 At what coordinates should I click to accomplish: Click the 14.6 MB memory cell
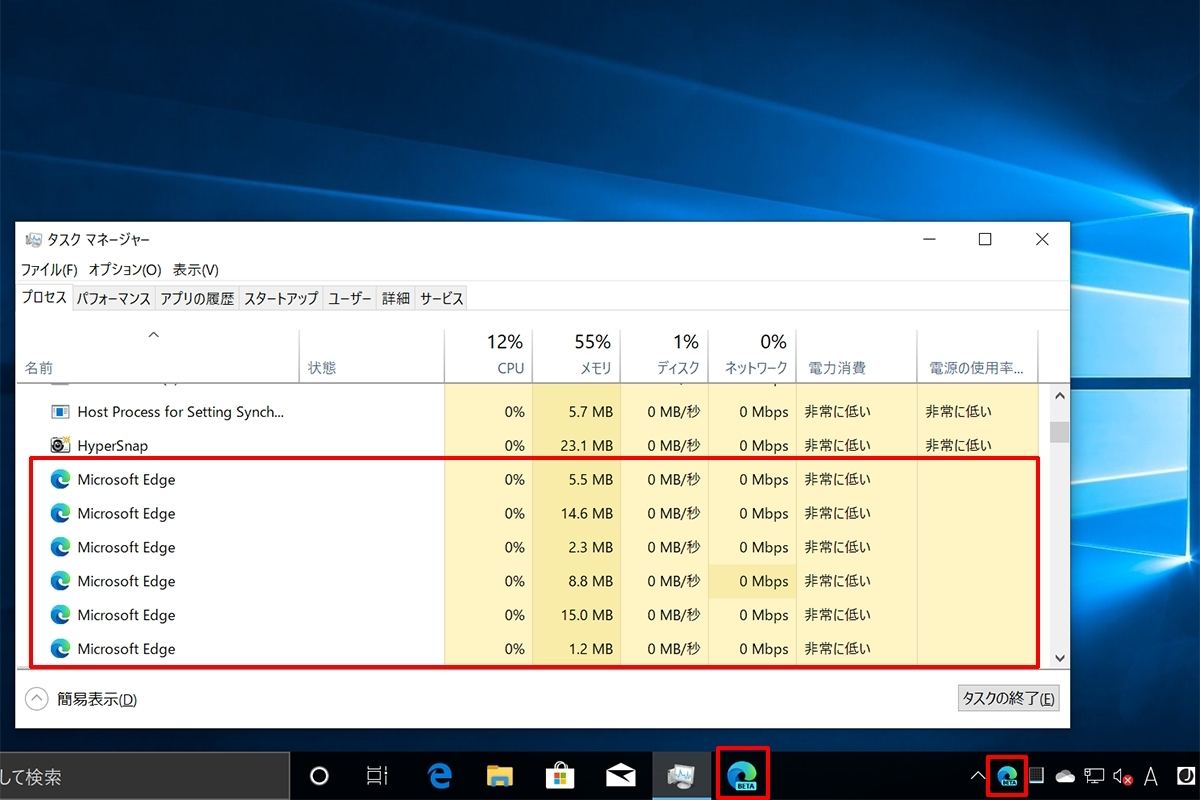click(x=577, y=514)
